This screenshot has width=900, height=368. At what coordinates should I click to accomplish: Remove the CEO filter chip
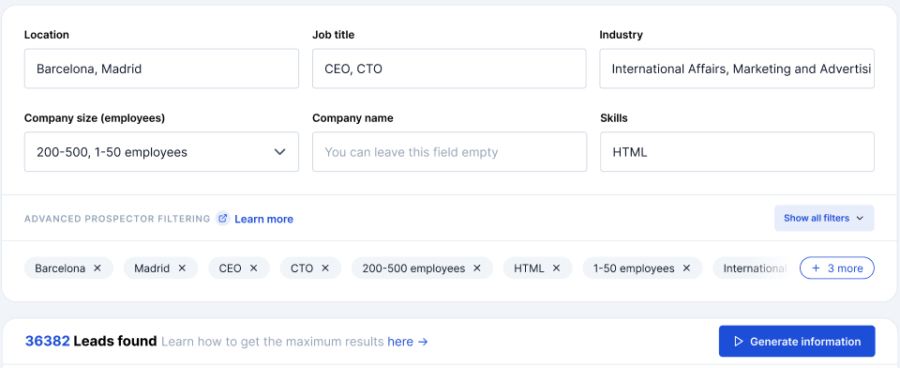pos(254,268)
